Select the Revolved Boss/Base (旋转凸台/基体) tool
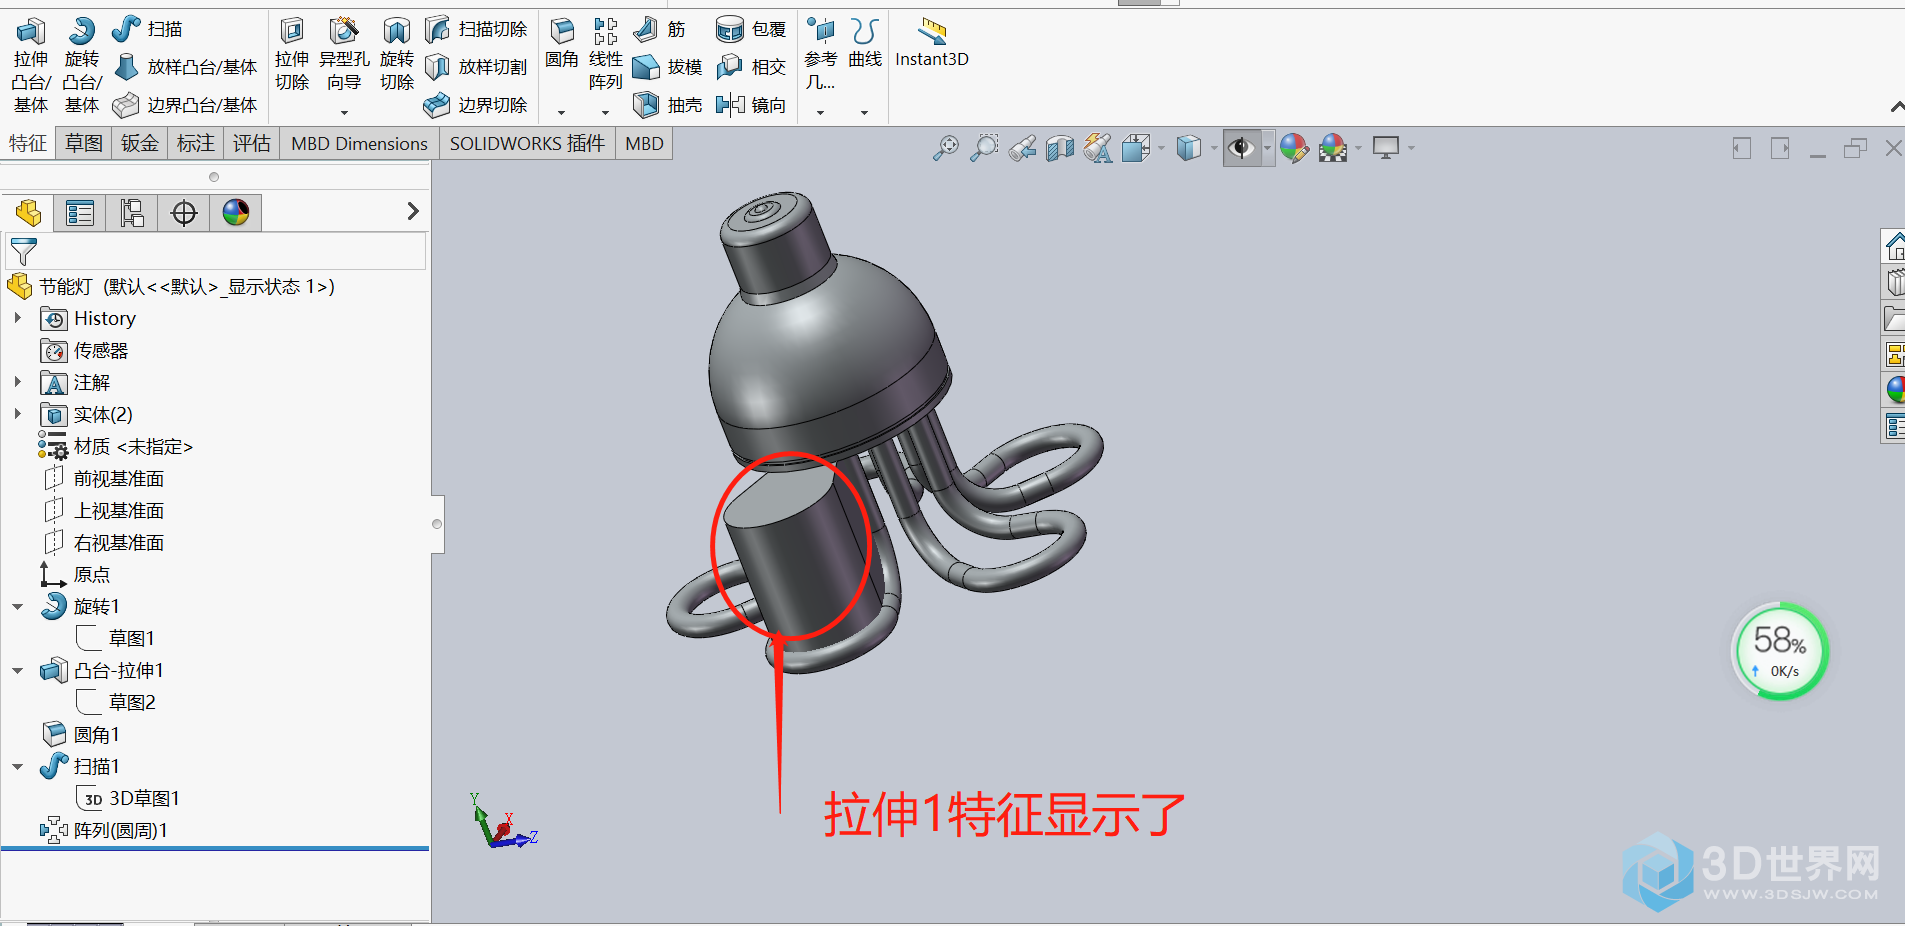The image size is (1905, 926). 82,65
